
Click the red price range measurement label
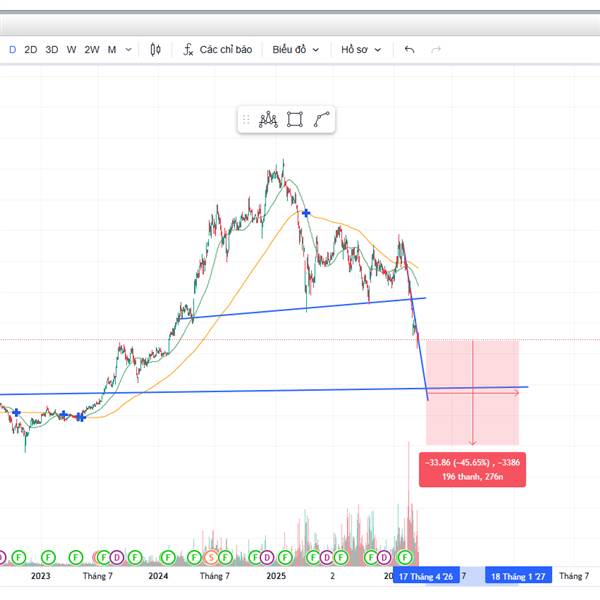(472, 470)
